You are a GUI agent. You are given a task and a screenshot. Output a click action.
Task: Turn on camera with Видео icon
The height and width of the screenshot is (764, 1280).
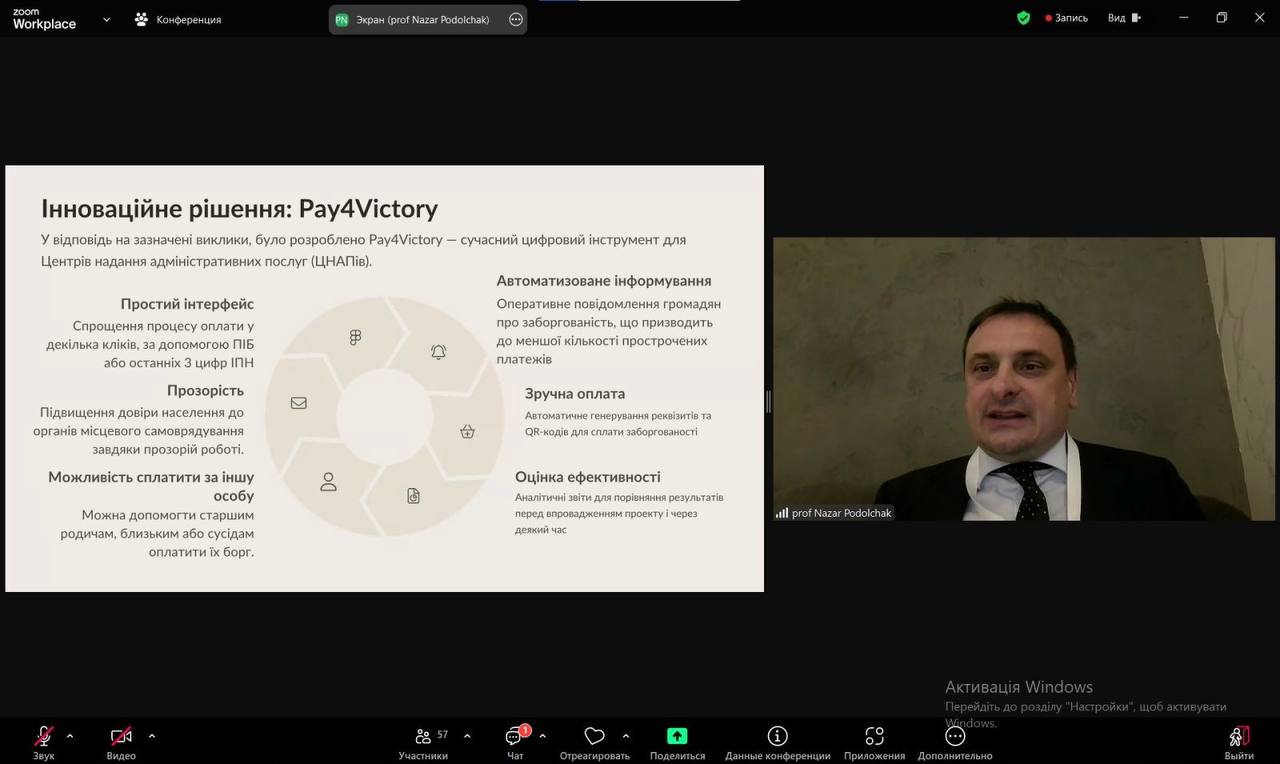click(121, 737)
